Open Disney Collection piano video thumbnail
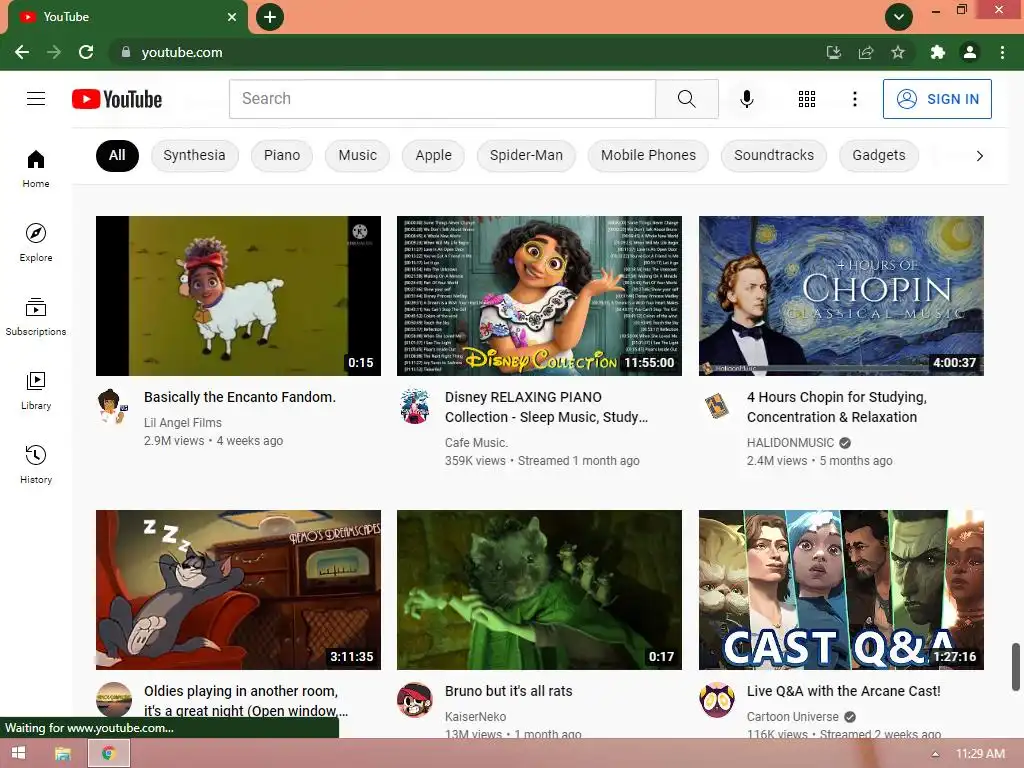The width and height of the screenshot is (1024, 768). (539, 296)
